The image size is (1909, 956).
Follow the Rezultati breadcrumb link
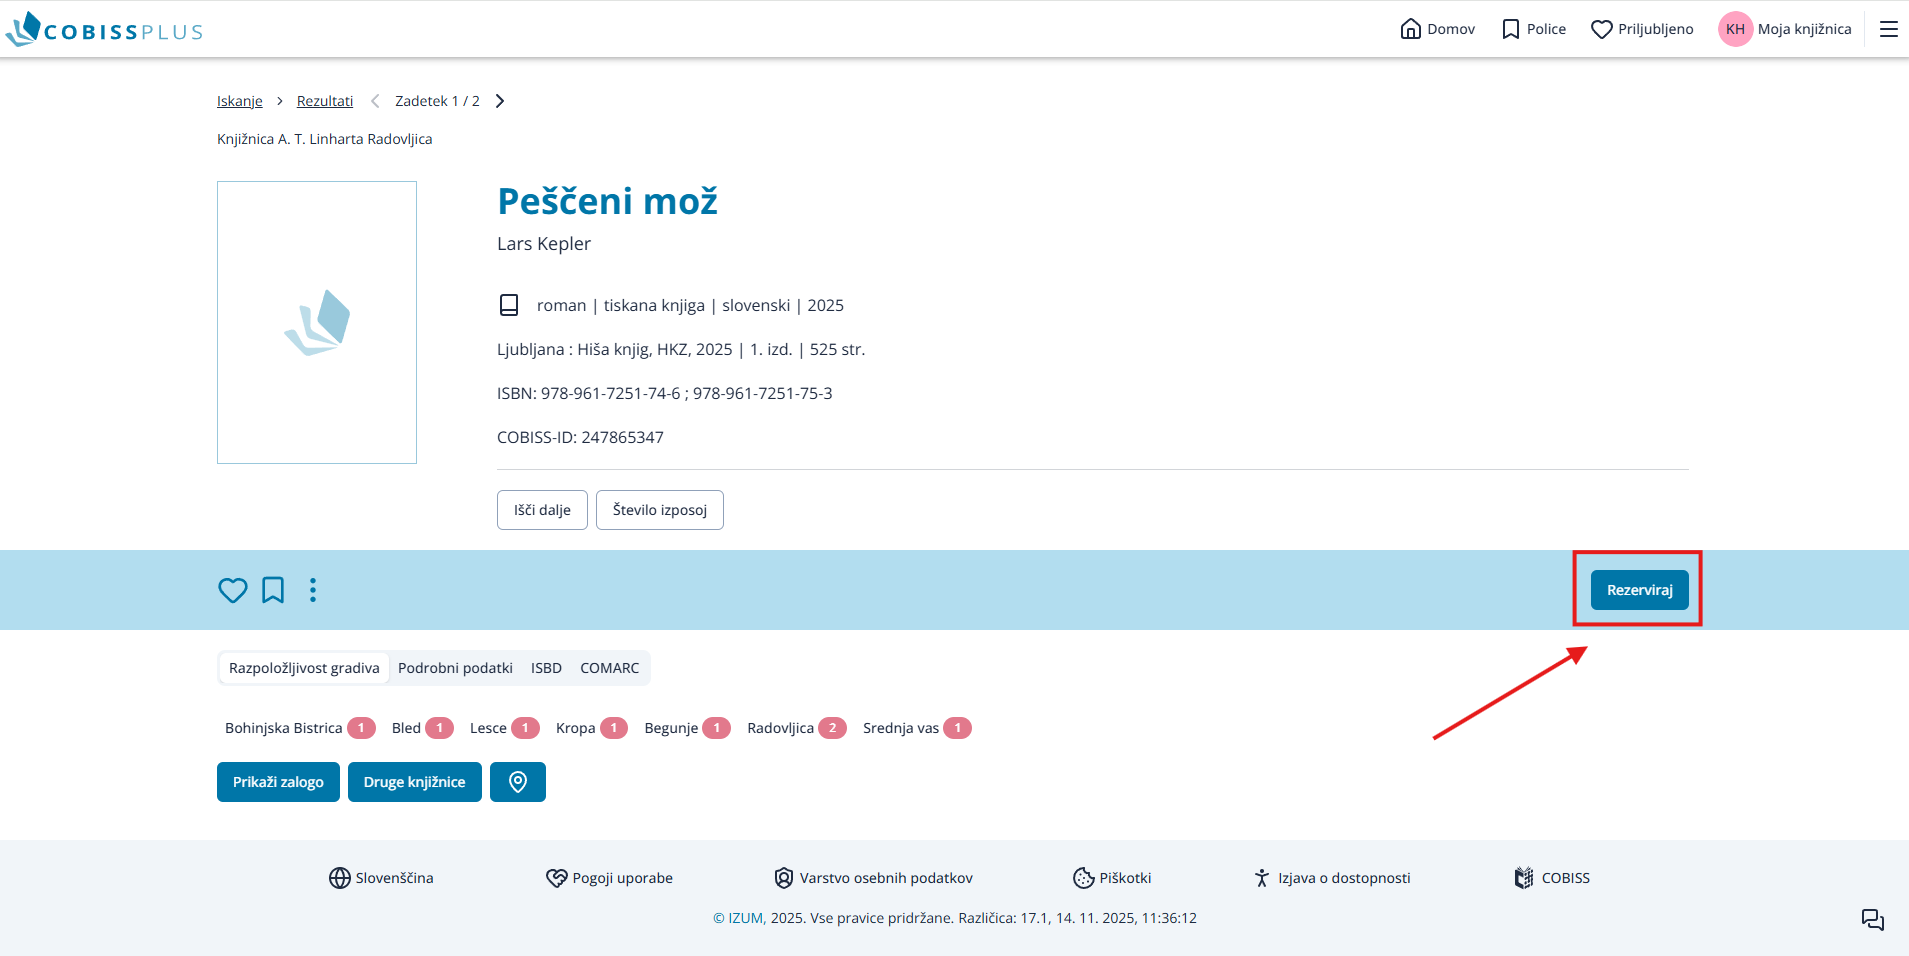325,101
